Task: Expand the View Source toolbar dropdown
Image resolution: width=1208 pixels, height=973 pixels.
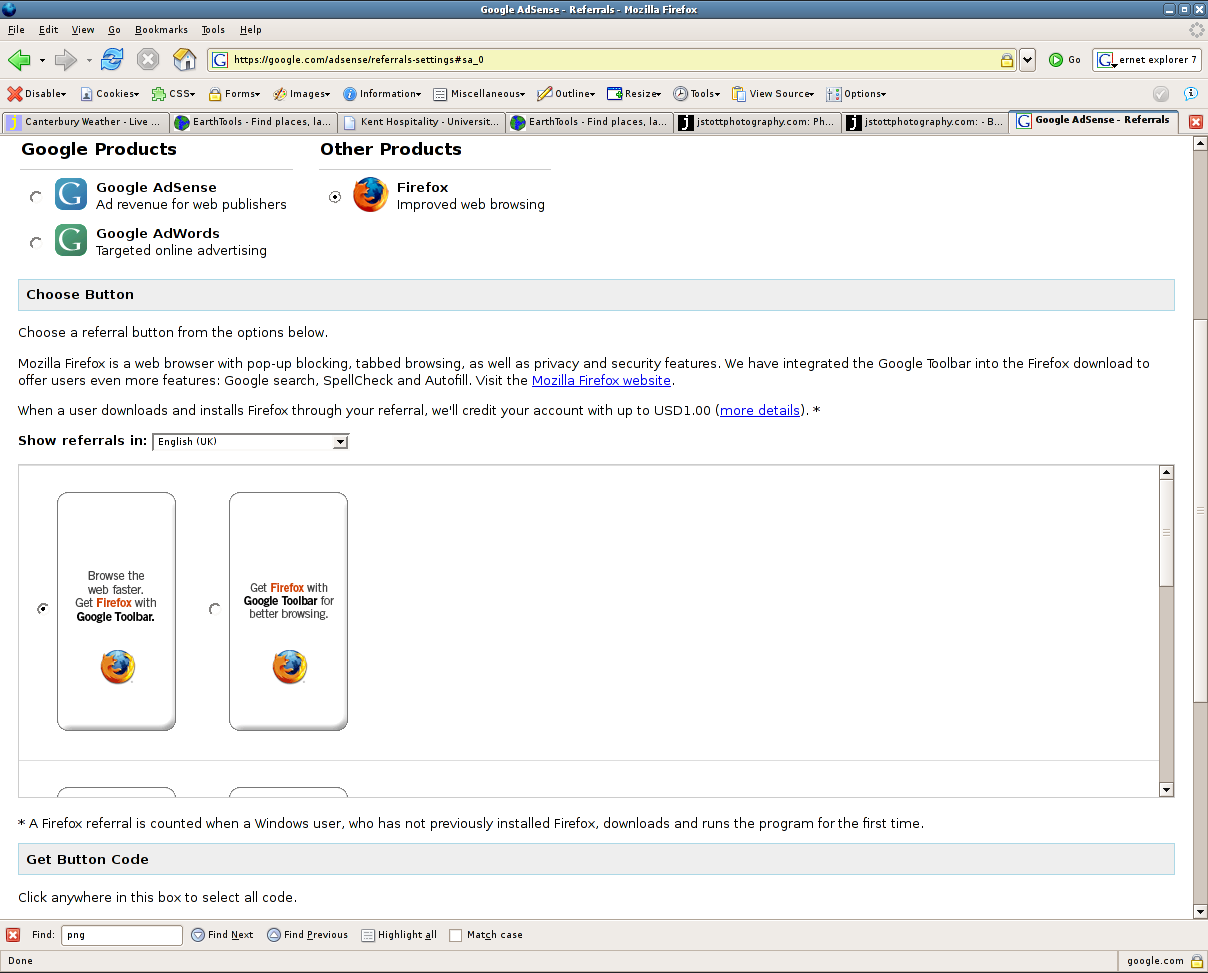Action: (x=772, y=94)
